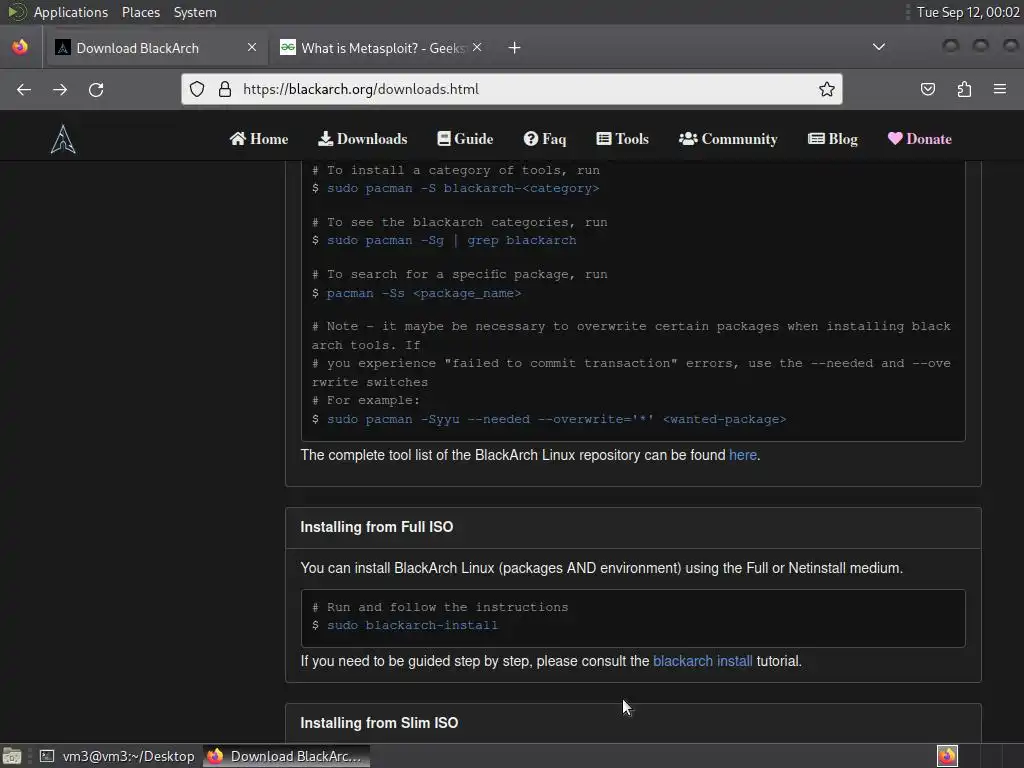The height and width of the screenshot is (768, 1024).
Task: Go forward one page
Action: tap(60, 89)
